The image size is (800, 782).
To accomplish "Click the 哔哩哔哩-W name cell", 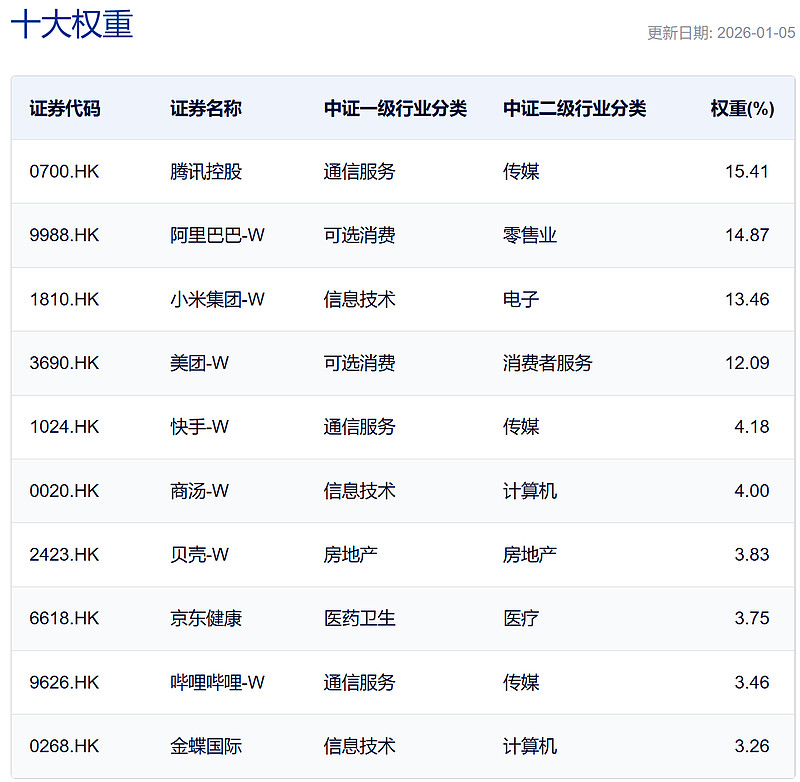I will (217, 683).
